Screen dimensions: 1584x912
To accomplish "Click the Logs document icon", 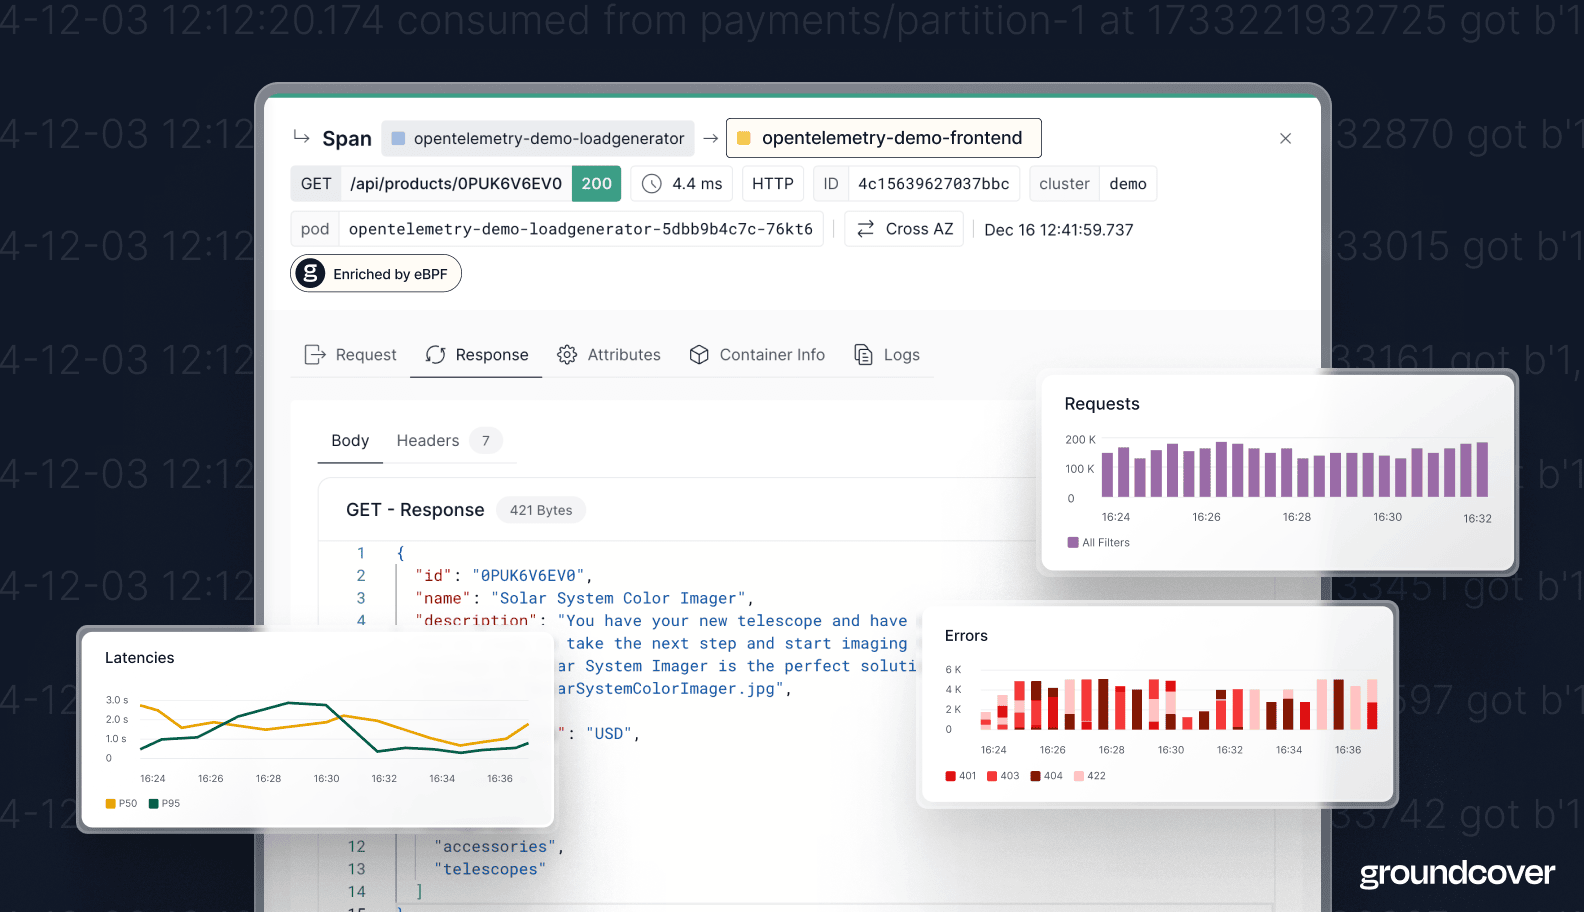I will pyautogui.click(x=863, y=355).
